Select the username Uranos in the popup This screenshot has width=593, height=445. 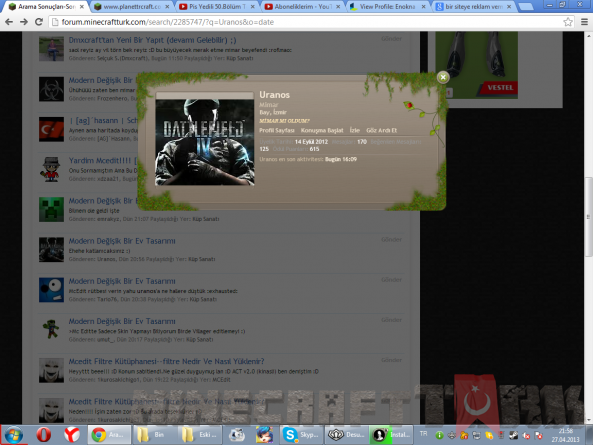click(x=274, y=95)
